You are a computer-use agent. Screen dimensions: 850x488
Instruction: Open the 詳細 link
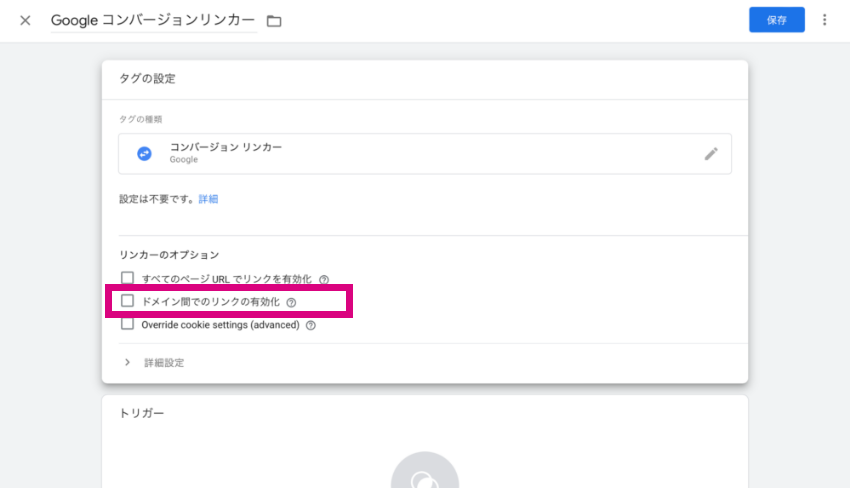(208, 199)
